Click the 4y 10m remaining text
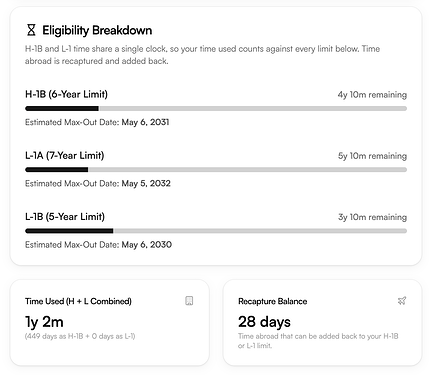429x375 pixels. [x=372, y=95]
